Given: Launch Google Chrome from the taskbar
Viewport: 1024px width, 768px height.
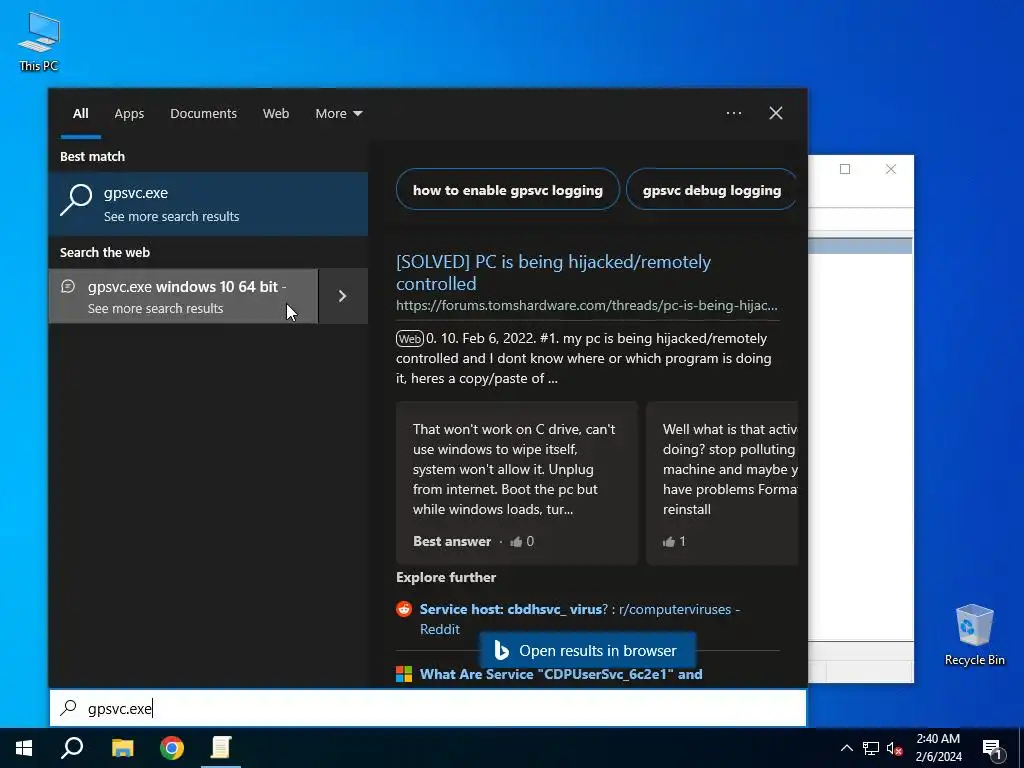Looking at the screenshot, I should tap(172, 748).
